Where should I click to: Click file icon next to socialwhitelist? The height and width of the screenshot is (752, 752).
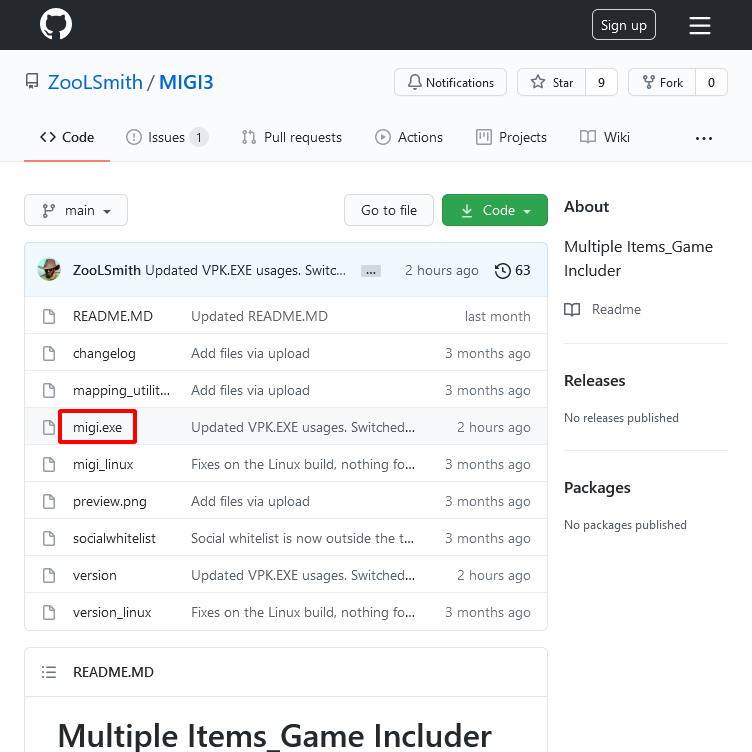(x=49, y=539)
